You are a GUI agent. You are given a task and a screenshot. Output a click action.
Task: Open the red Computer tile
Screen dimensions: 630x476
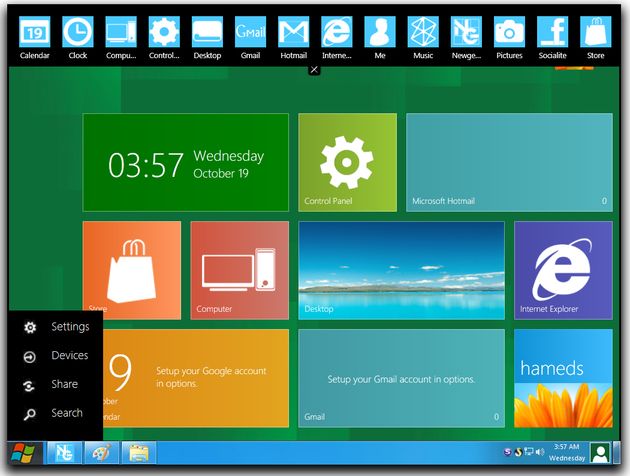click(x=240, y=270)
